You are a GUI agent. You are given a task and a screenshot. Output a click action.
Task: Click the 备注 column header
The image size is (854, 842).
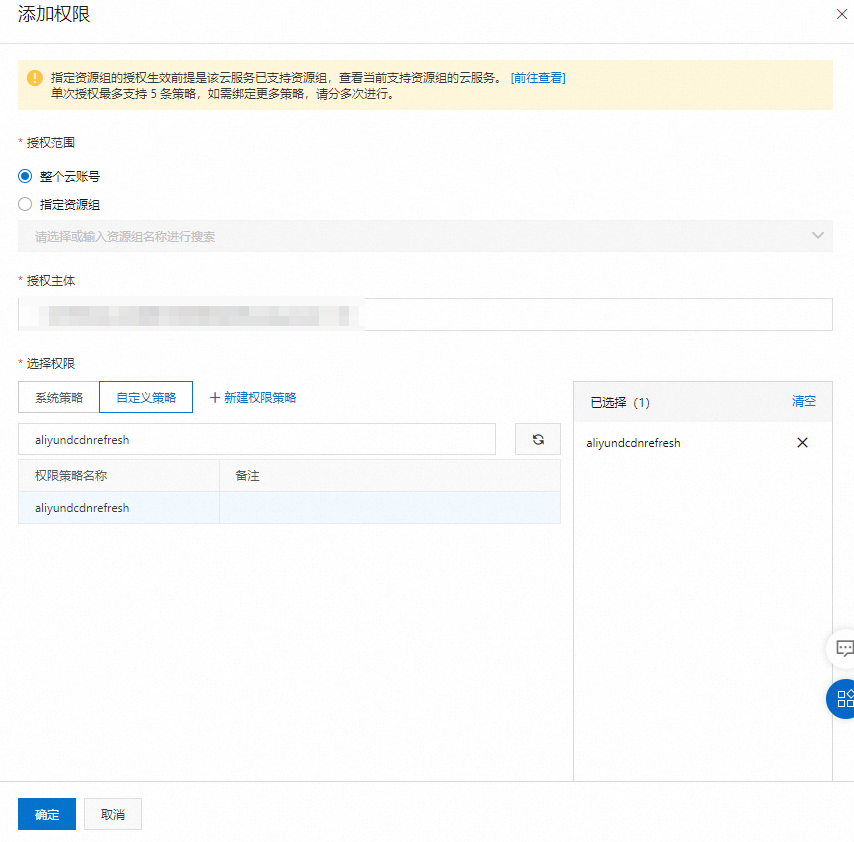coord(390,475)
